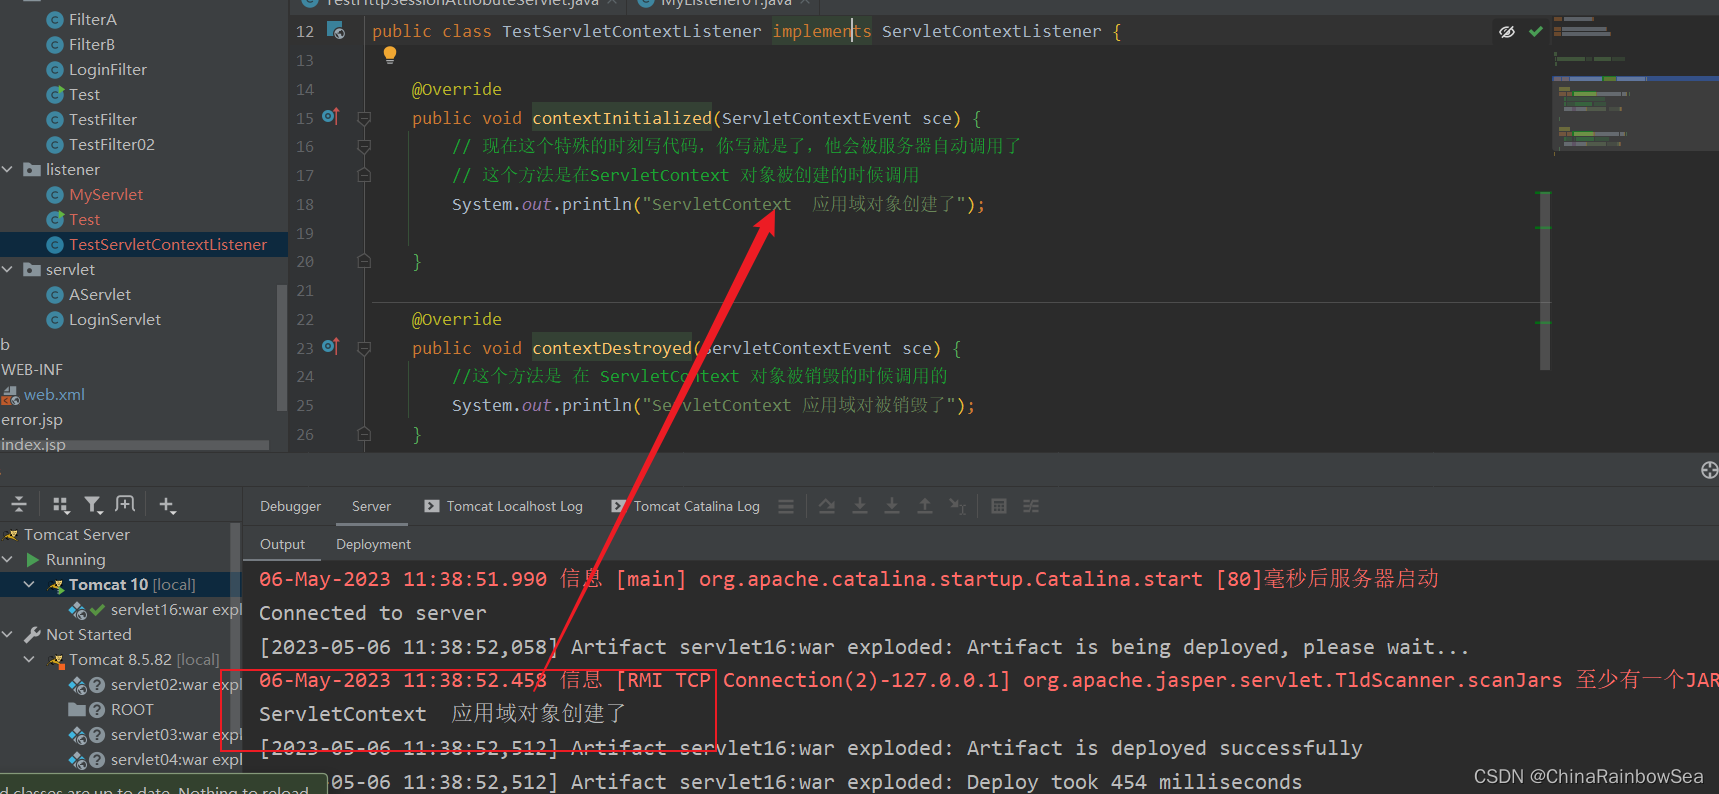
Task: Toggle fold marker at line 20
Action: 364,261
